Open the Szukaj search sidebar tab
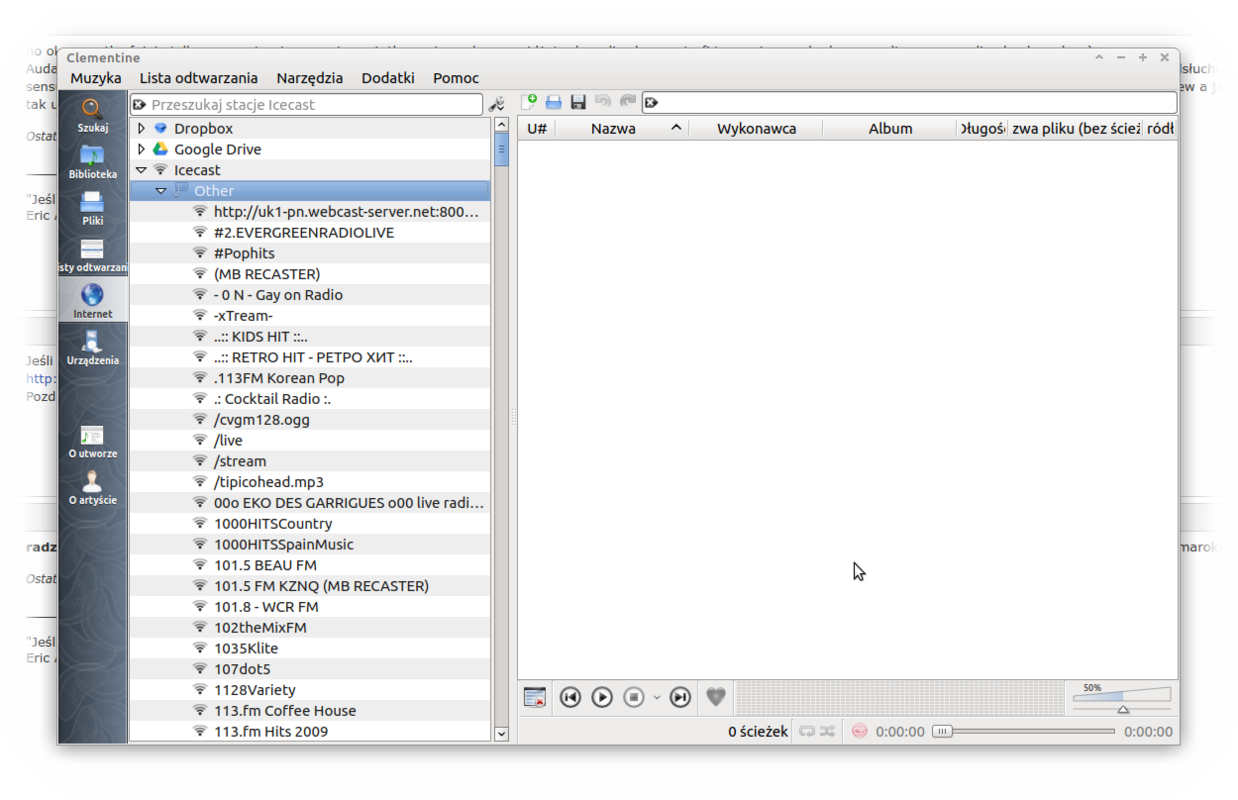This screenshot has height=800, width=1238. (x=92, y=115)
